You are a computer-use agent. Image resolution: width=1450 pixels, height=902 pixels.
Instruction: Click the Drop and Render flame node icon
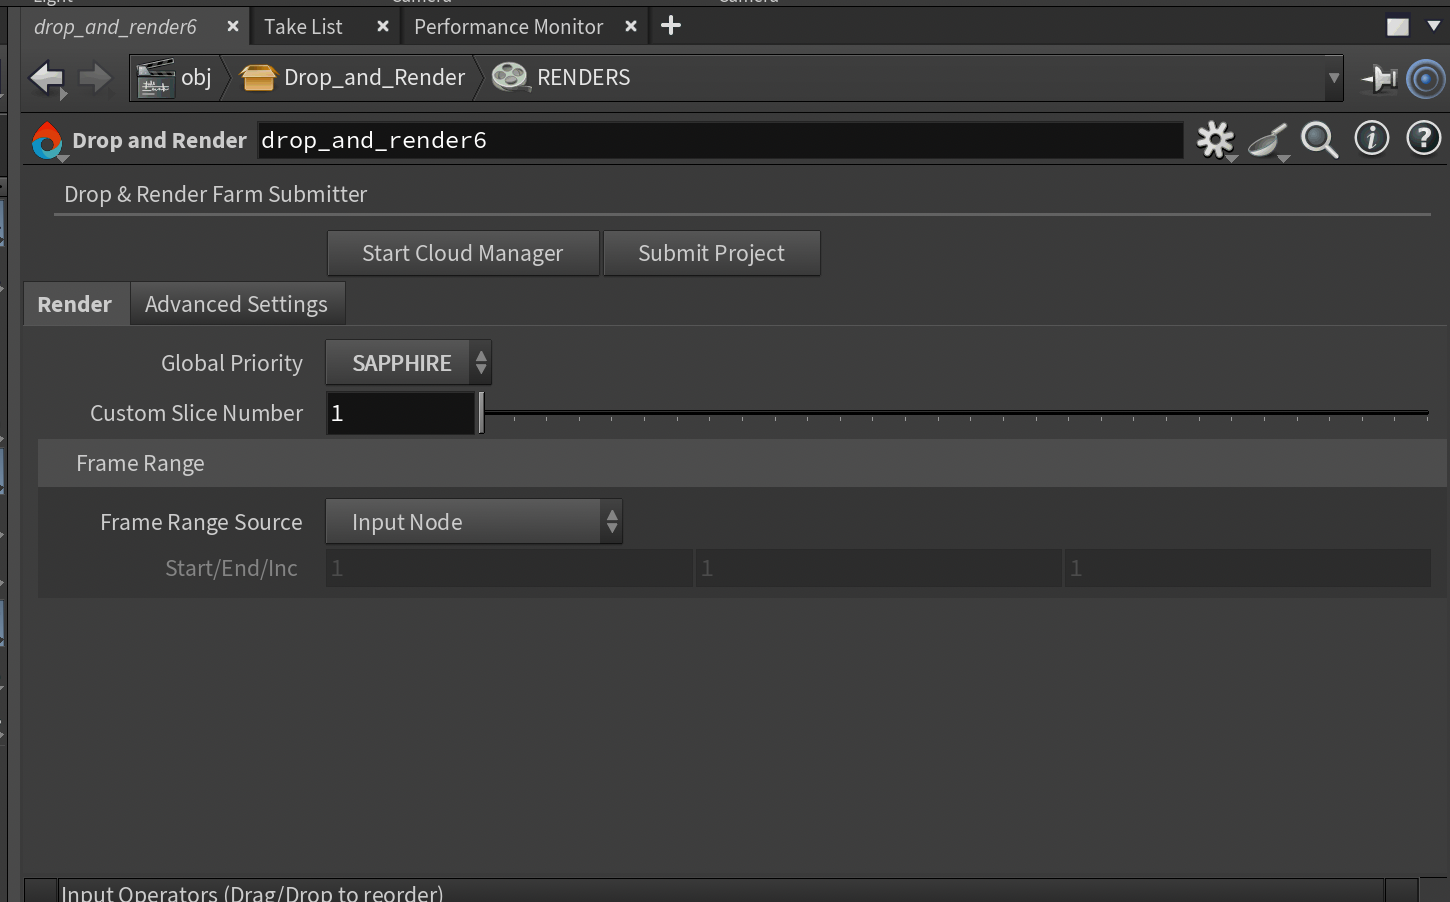click(47, 140)
